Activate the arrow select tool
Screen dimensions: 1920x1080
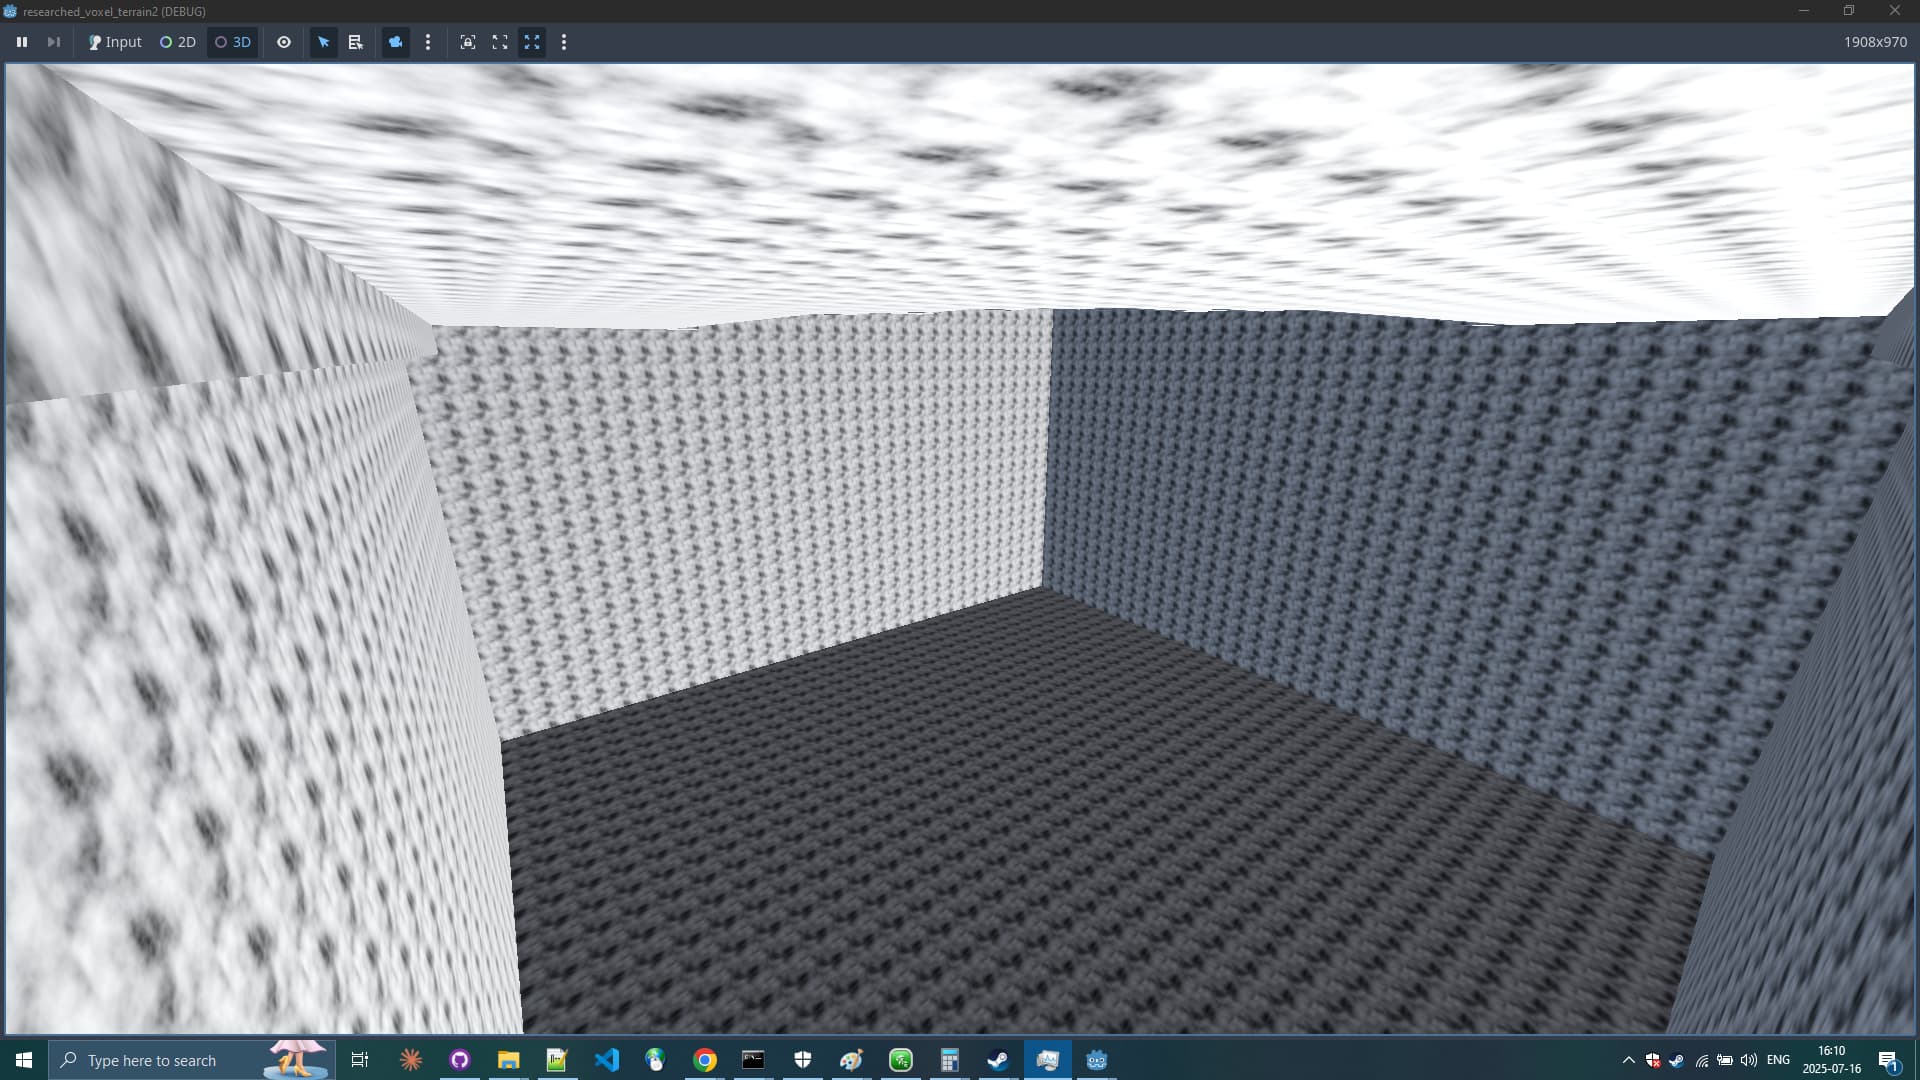click(323, 42)
